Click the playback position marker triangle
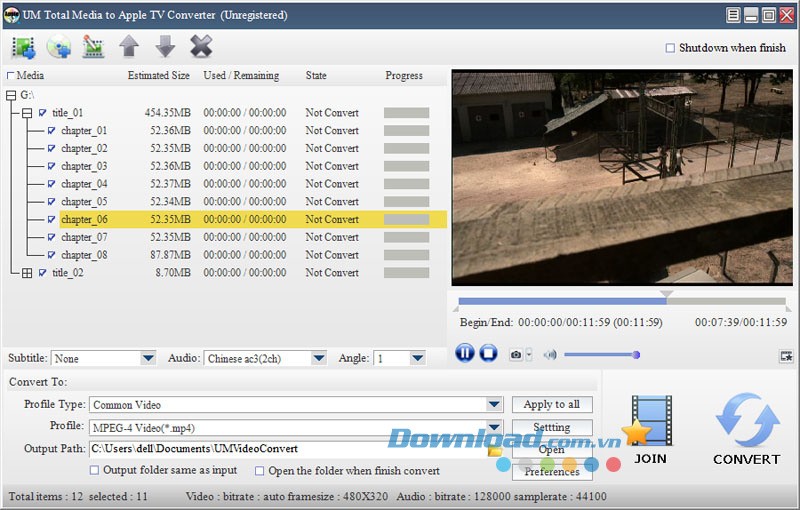800x510 pixels. click(x=666, y=294)
